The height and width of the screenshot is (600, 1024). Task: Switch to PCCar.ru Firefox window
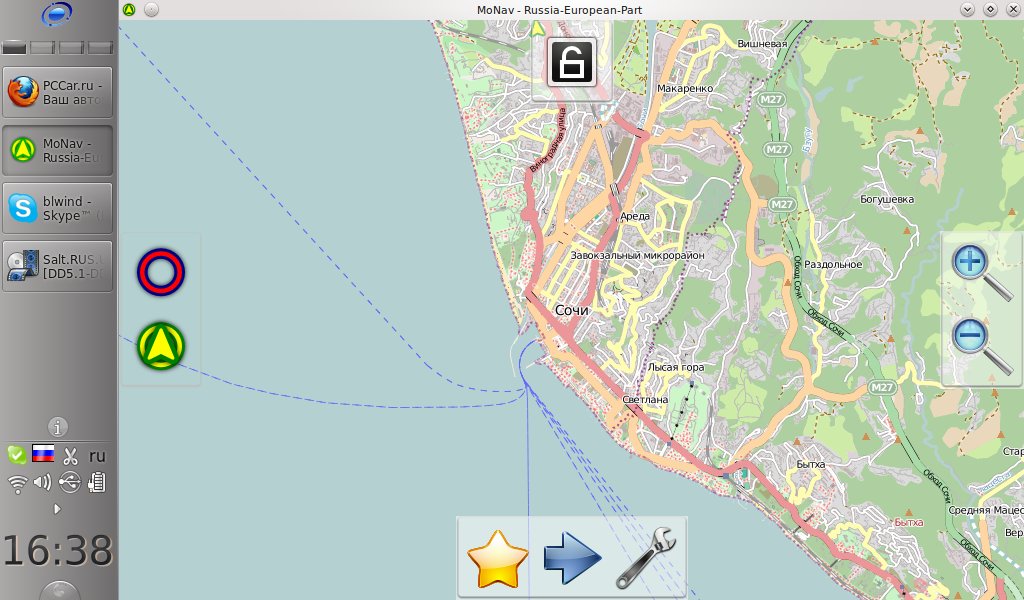tap(58, 93)
